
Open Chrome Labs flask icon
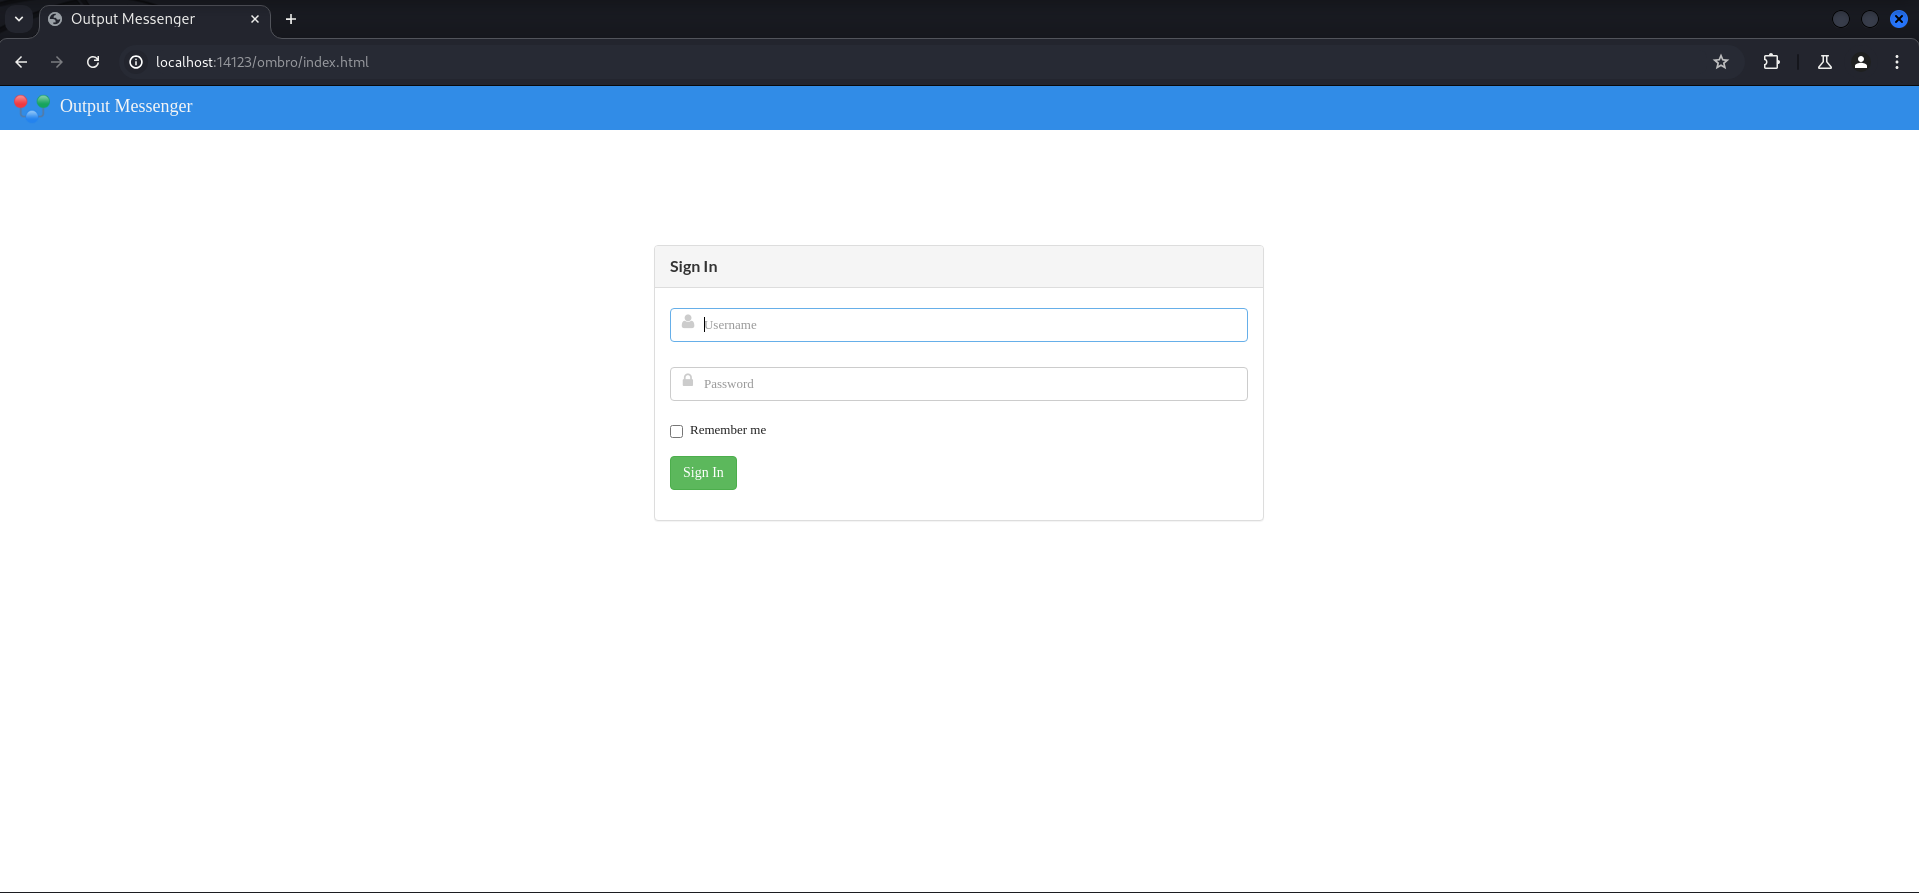click(1824, 62)
